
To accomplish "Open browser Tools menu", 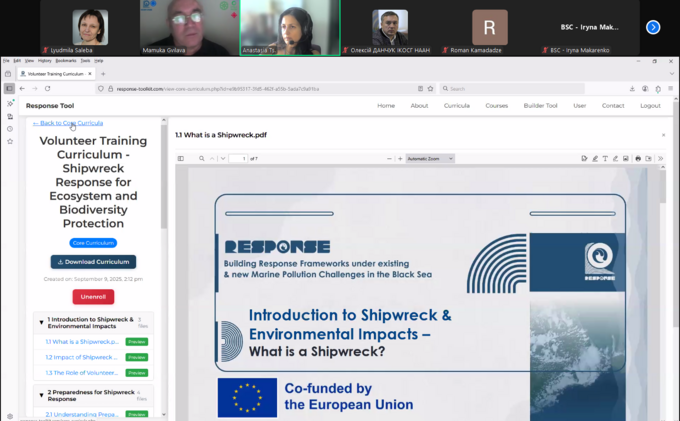I will click(x=85, y=61).
